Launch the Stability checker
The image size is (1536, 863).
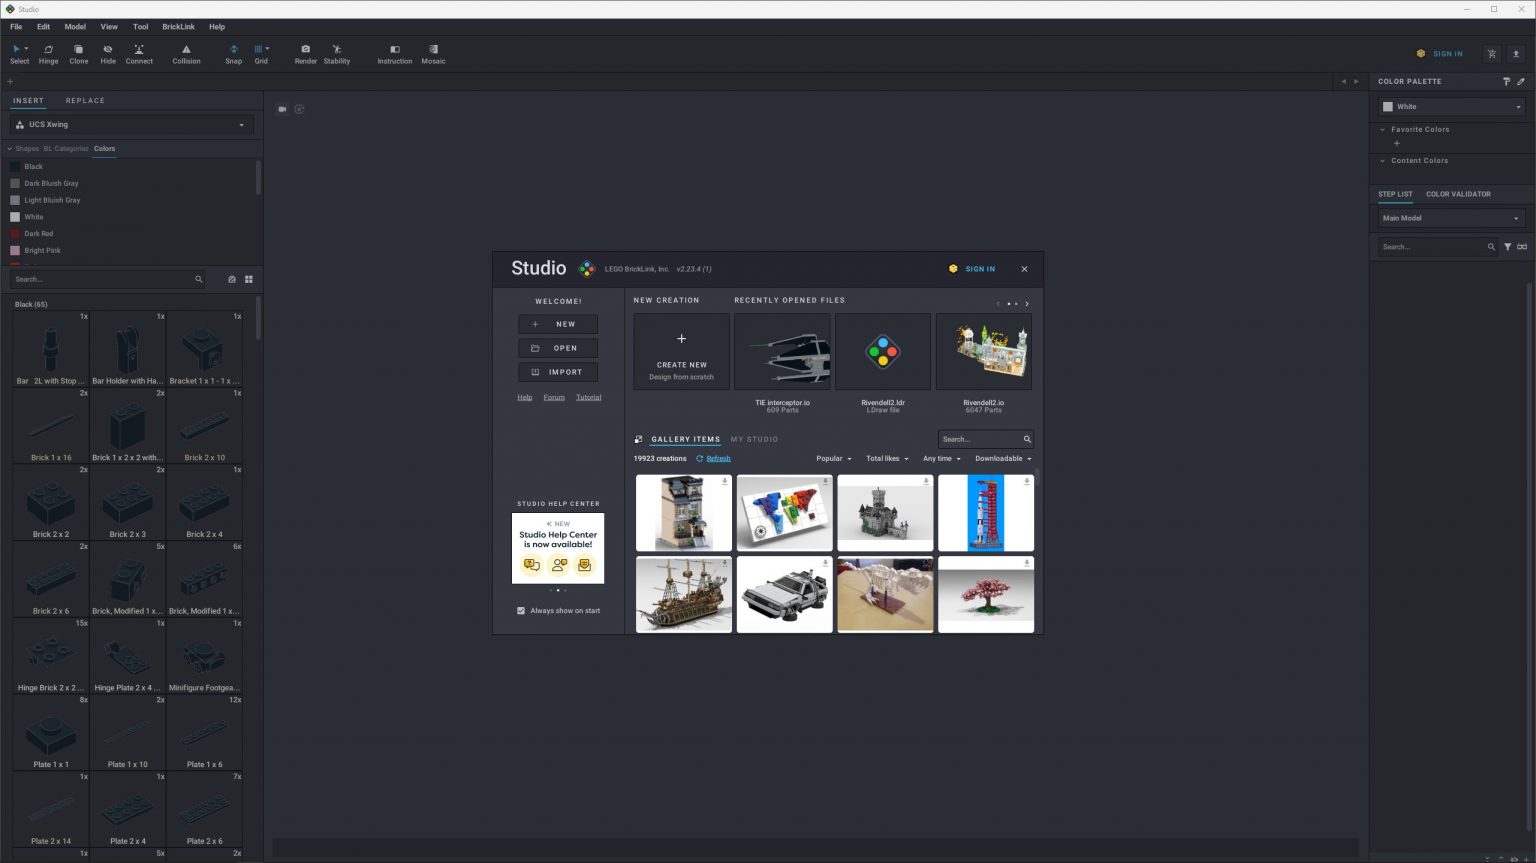337,54
